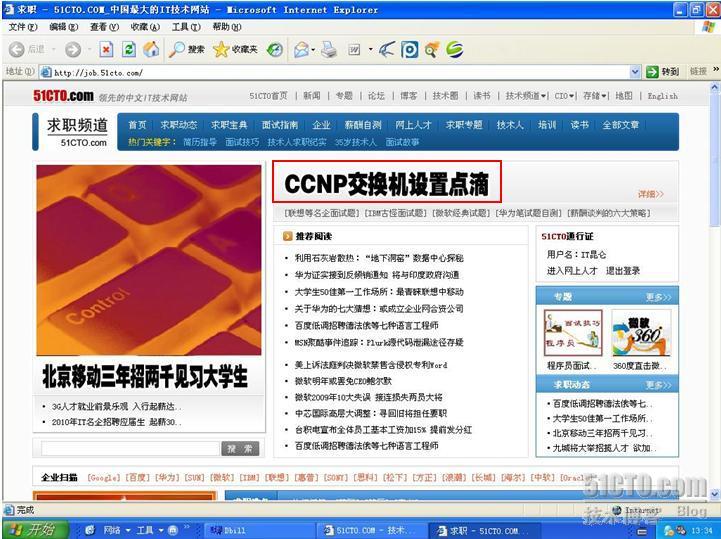Viewport: 721px width, 539px height.
Task: Open the Search (搜索) toolbar button
Action: point(186,49)
